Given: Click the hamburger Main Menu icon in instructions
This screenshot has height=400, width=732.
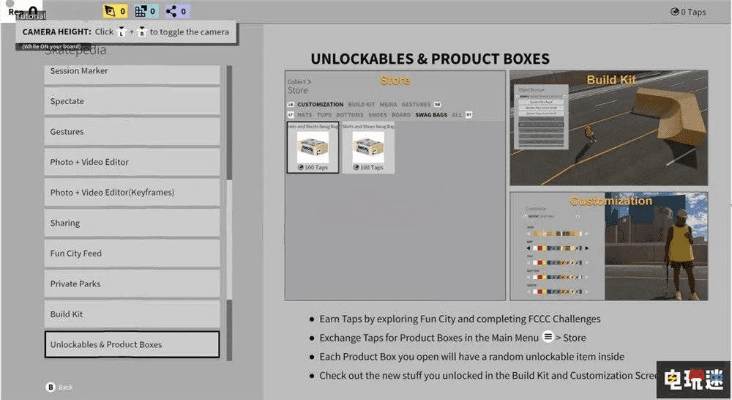Looking at the screenshot, I should coord(548,338).
